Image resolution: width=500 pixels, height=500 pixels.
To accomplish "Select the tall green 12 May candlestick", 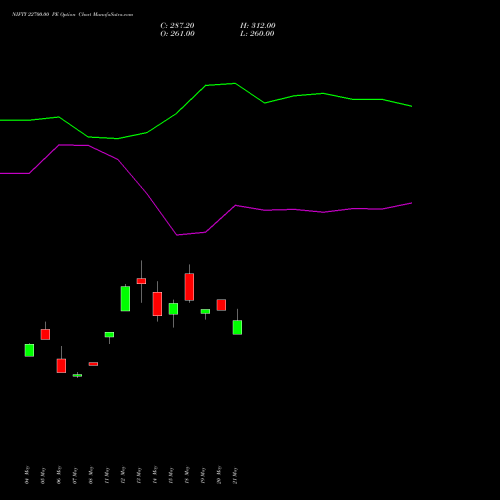I will [x=125, y=299].
